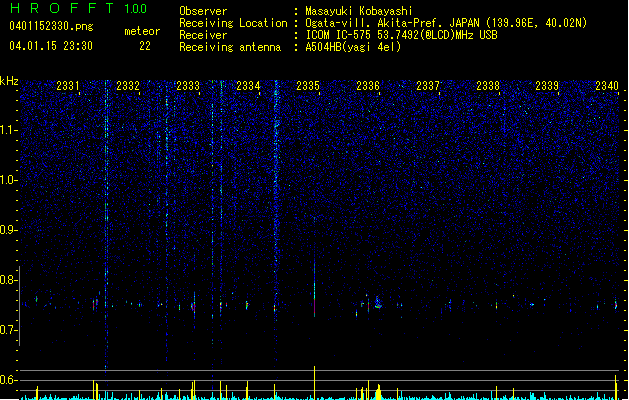Click time marker 2335
629x400 pixels.
[x=308, y=86]
